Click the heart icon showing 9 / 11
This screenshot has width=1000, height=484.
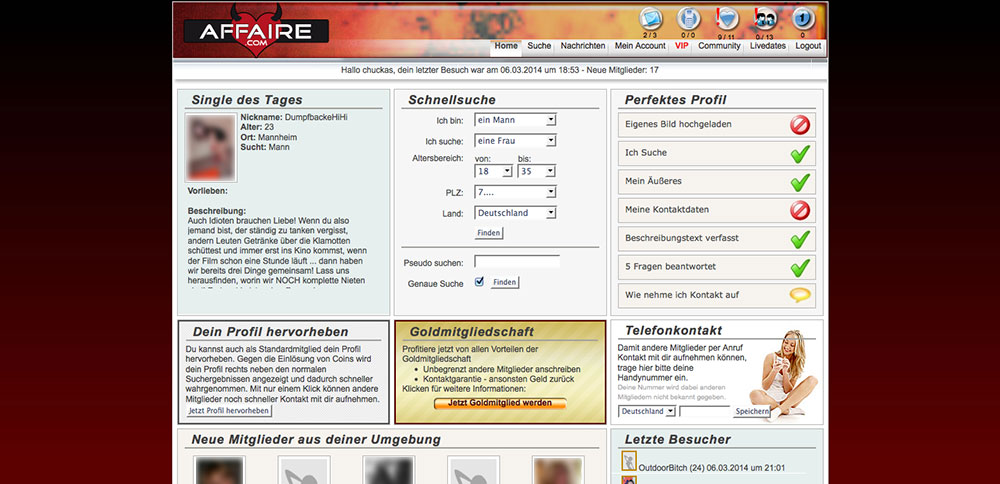[x=727, y=18]
